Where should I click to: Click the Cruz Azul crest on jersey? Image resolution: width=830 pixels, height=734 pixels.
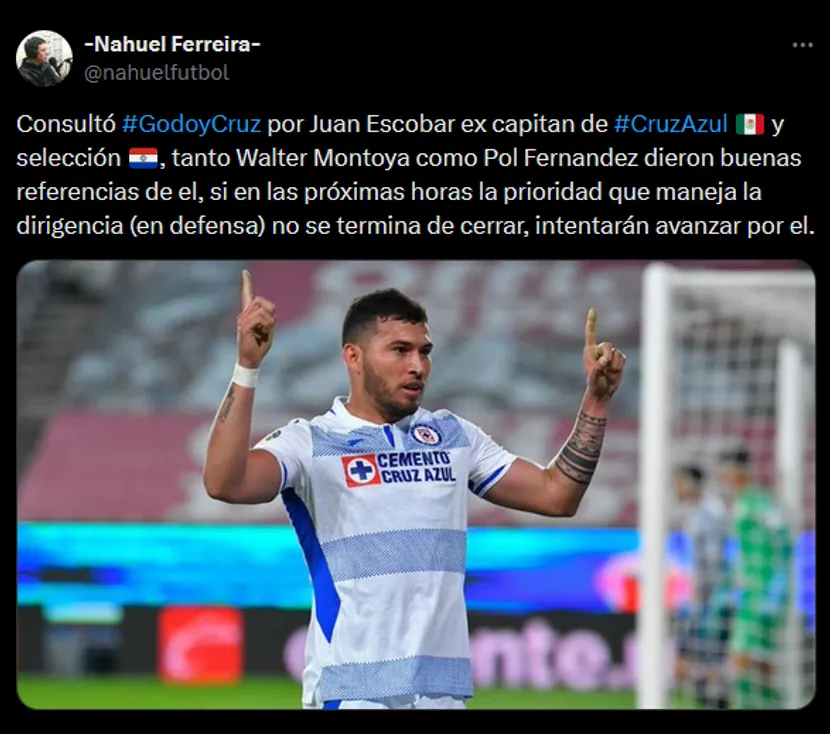tap(425, 434)
